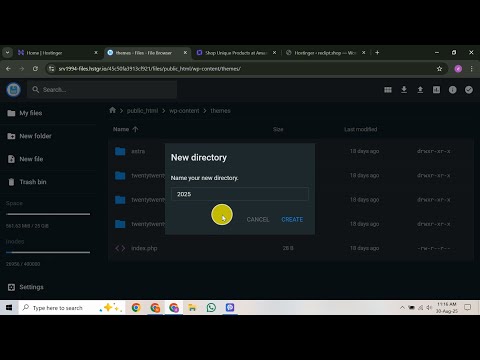The width and height of the screenshot is (480, 360).
Task: Navigate to wp-content breadcrumb
Action: (x=184, y=111)
